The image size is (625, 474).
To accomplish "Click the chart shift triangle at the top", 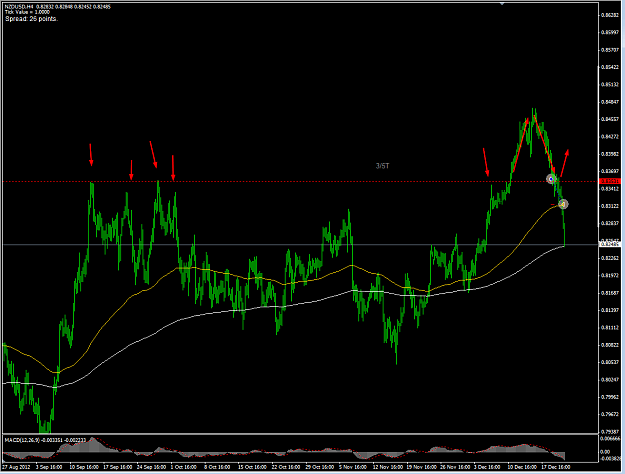I will click(502, 4).
